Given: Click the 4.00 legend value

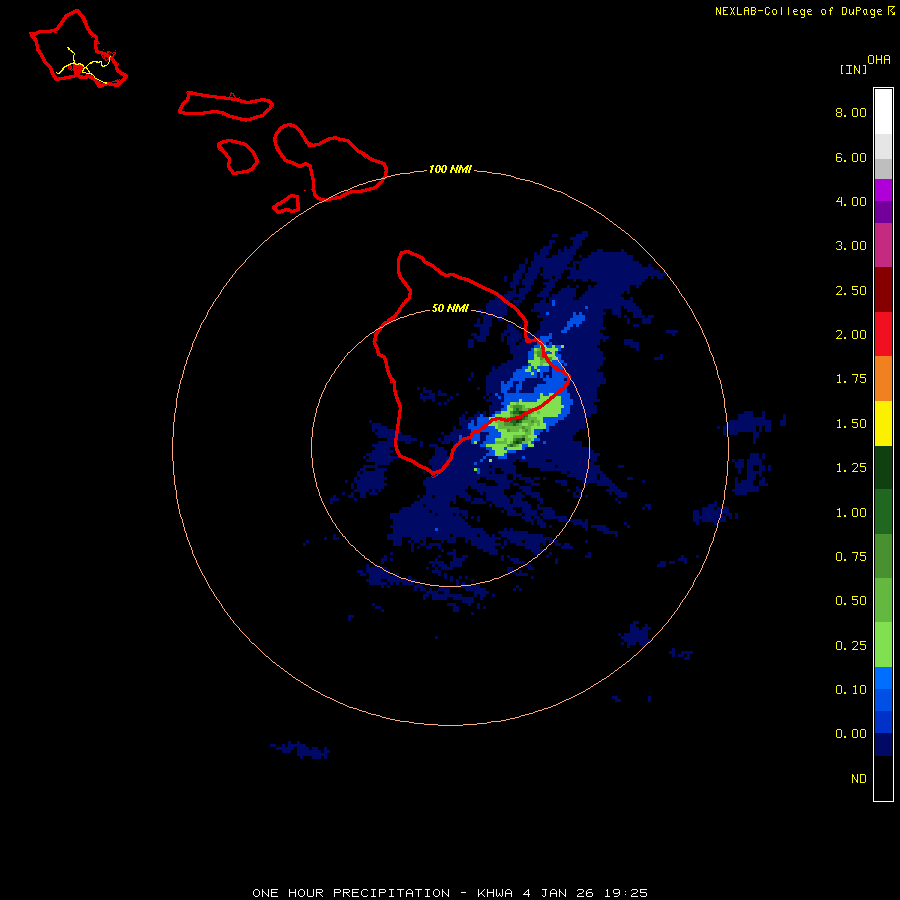Looking at the screenshot, I should (851, 201).
